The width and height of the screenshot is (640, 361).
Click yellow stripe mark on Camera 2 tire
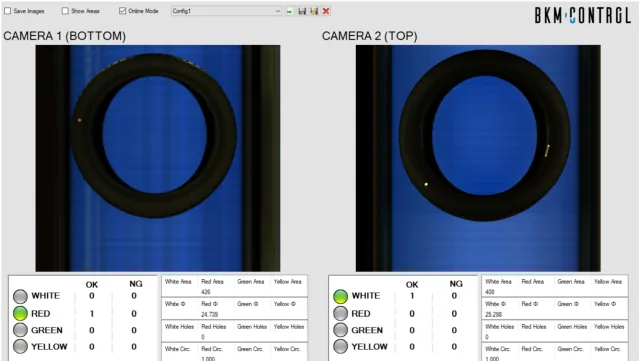tap(547, 150)
